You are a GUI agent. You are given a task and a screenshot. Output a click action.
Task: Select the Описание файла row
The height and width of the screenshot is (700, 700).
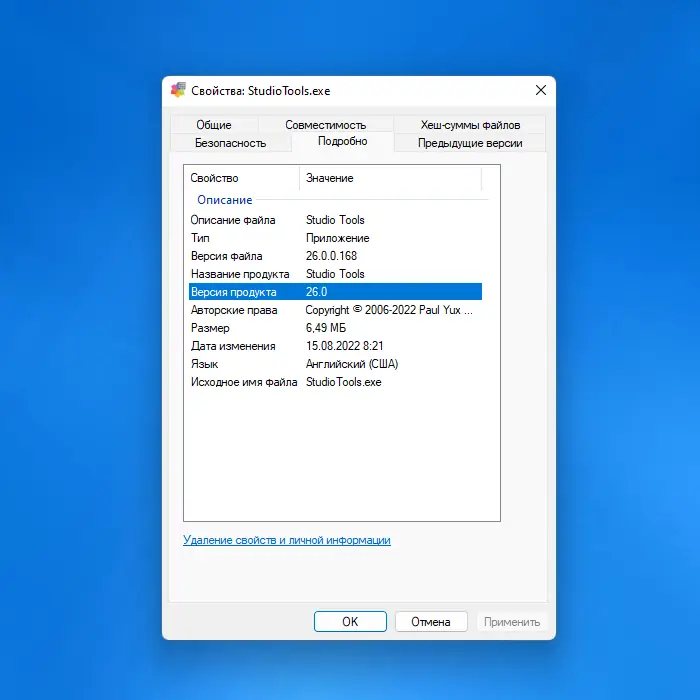point(335,220)
